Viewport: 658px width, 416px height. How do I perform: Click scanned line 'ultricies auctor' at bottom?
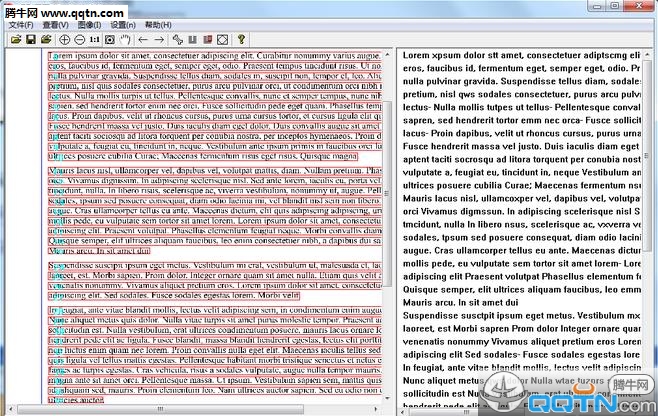pos(76,400)
